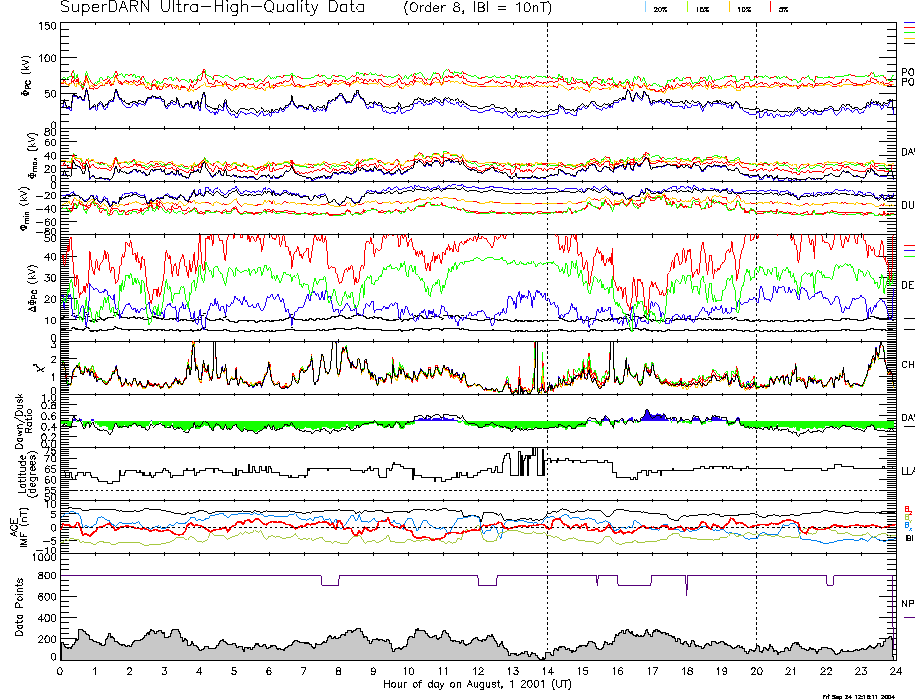Click the x-axis title 'Hour of day on August, 1 2001'

(x=477, y=685)
